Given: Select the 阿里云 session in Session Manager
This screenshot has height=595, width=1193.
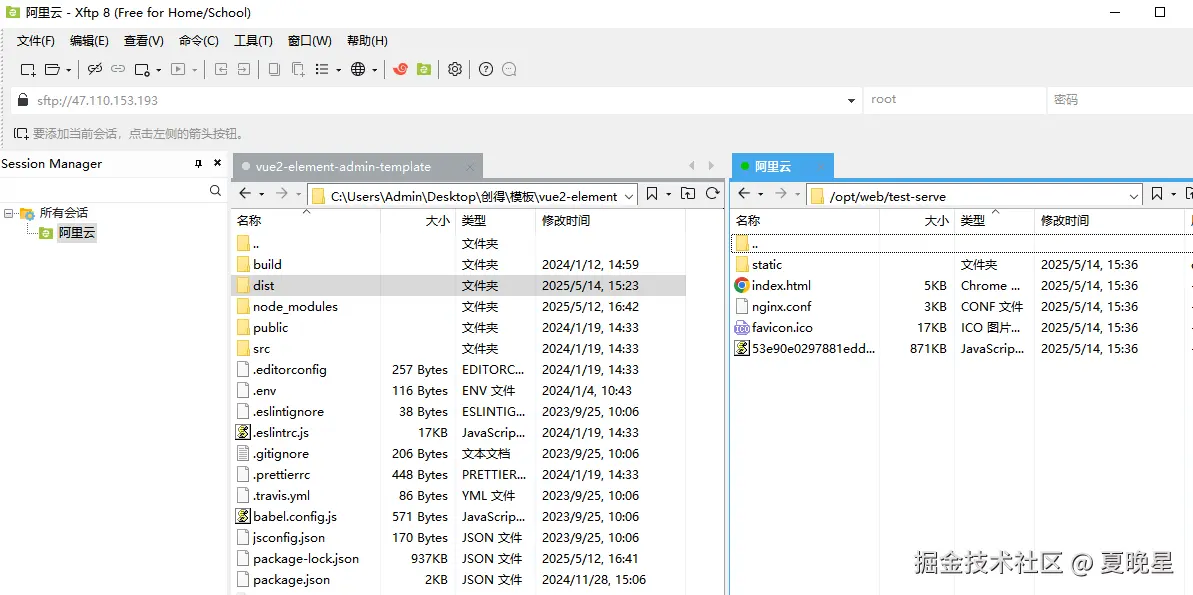Looking at the screenshot, I should click(77, 233).
